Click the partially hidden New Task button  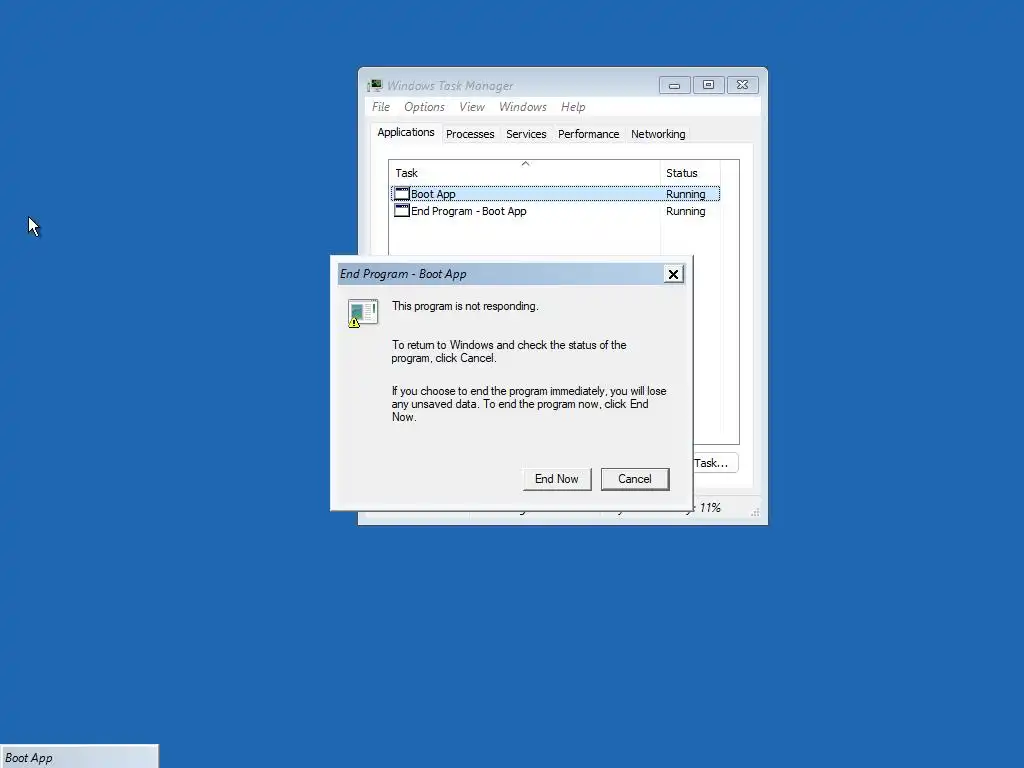tap(715, 463)
